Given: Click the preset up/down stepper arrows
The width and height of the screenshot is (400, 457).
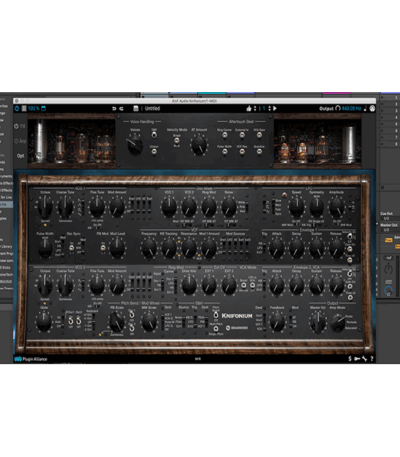Looking at the screenshot, I should [x=255, y=108].
